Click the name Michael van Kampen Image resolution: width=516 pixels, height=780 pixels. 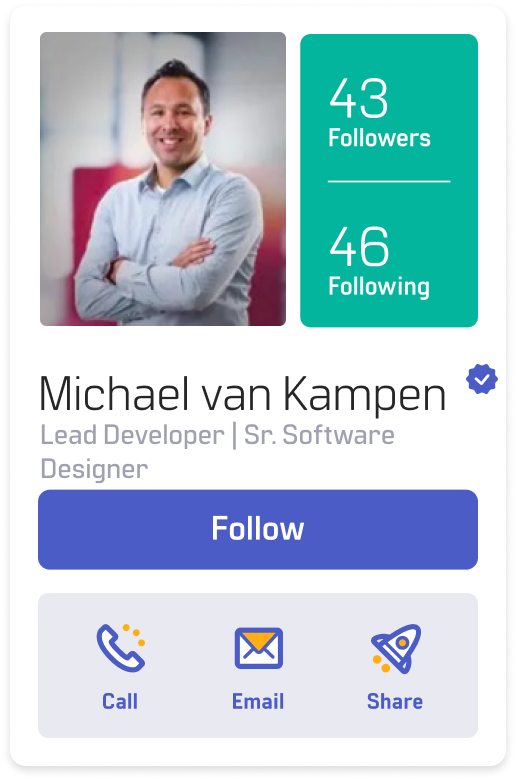pyautogui.click(x=243, y=394)
